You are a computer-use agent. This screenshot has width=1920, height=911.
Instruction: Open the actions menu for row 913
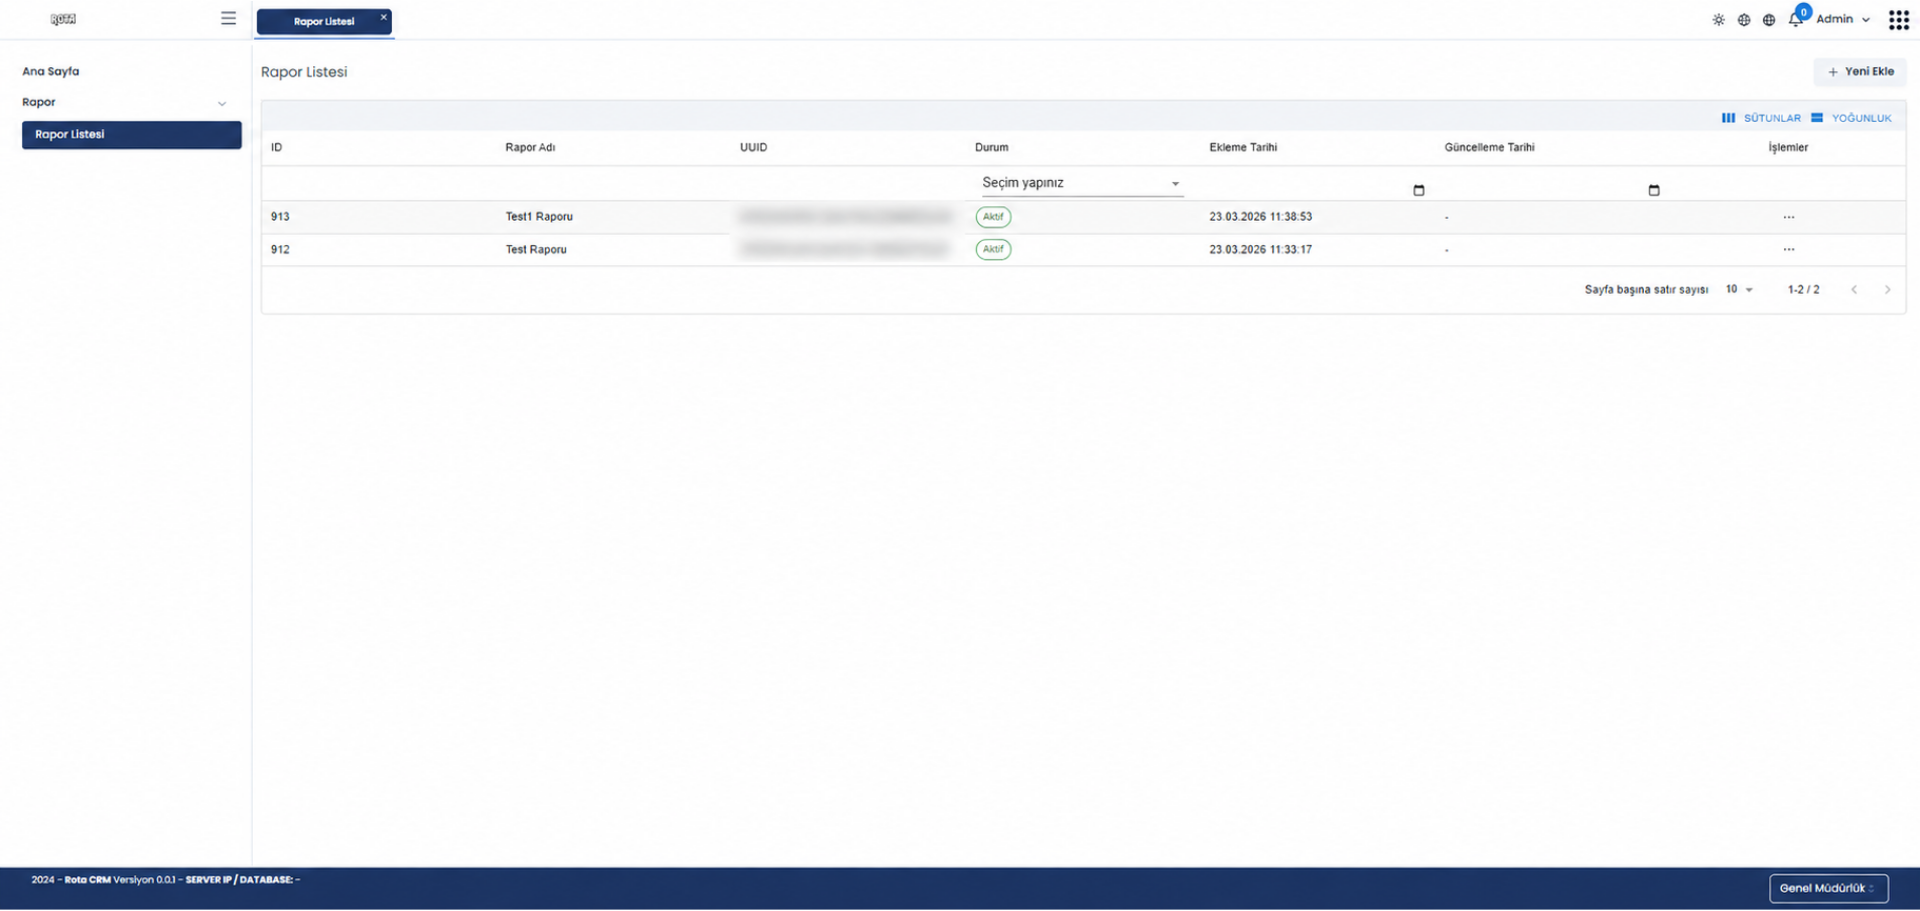click(x=1788, y=217)
